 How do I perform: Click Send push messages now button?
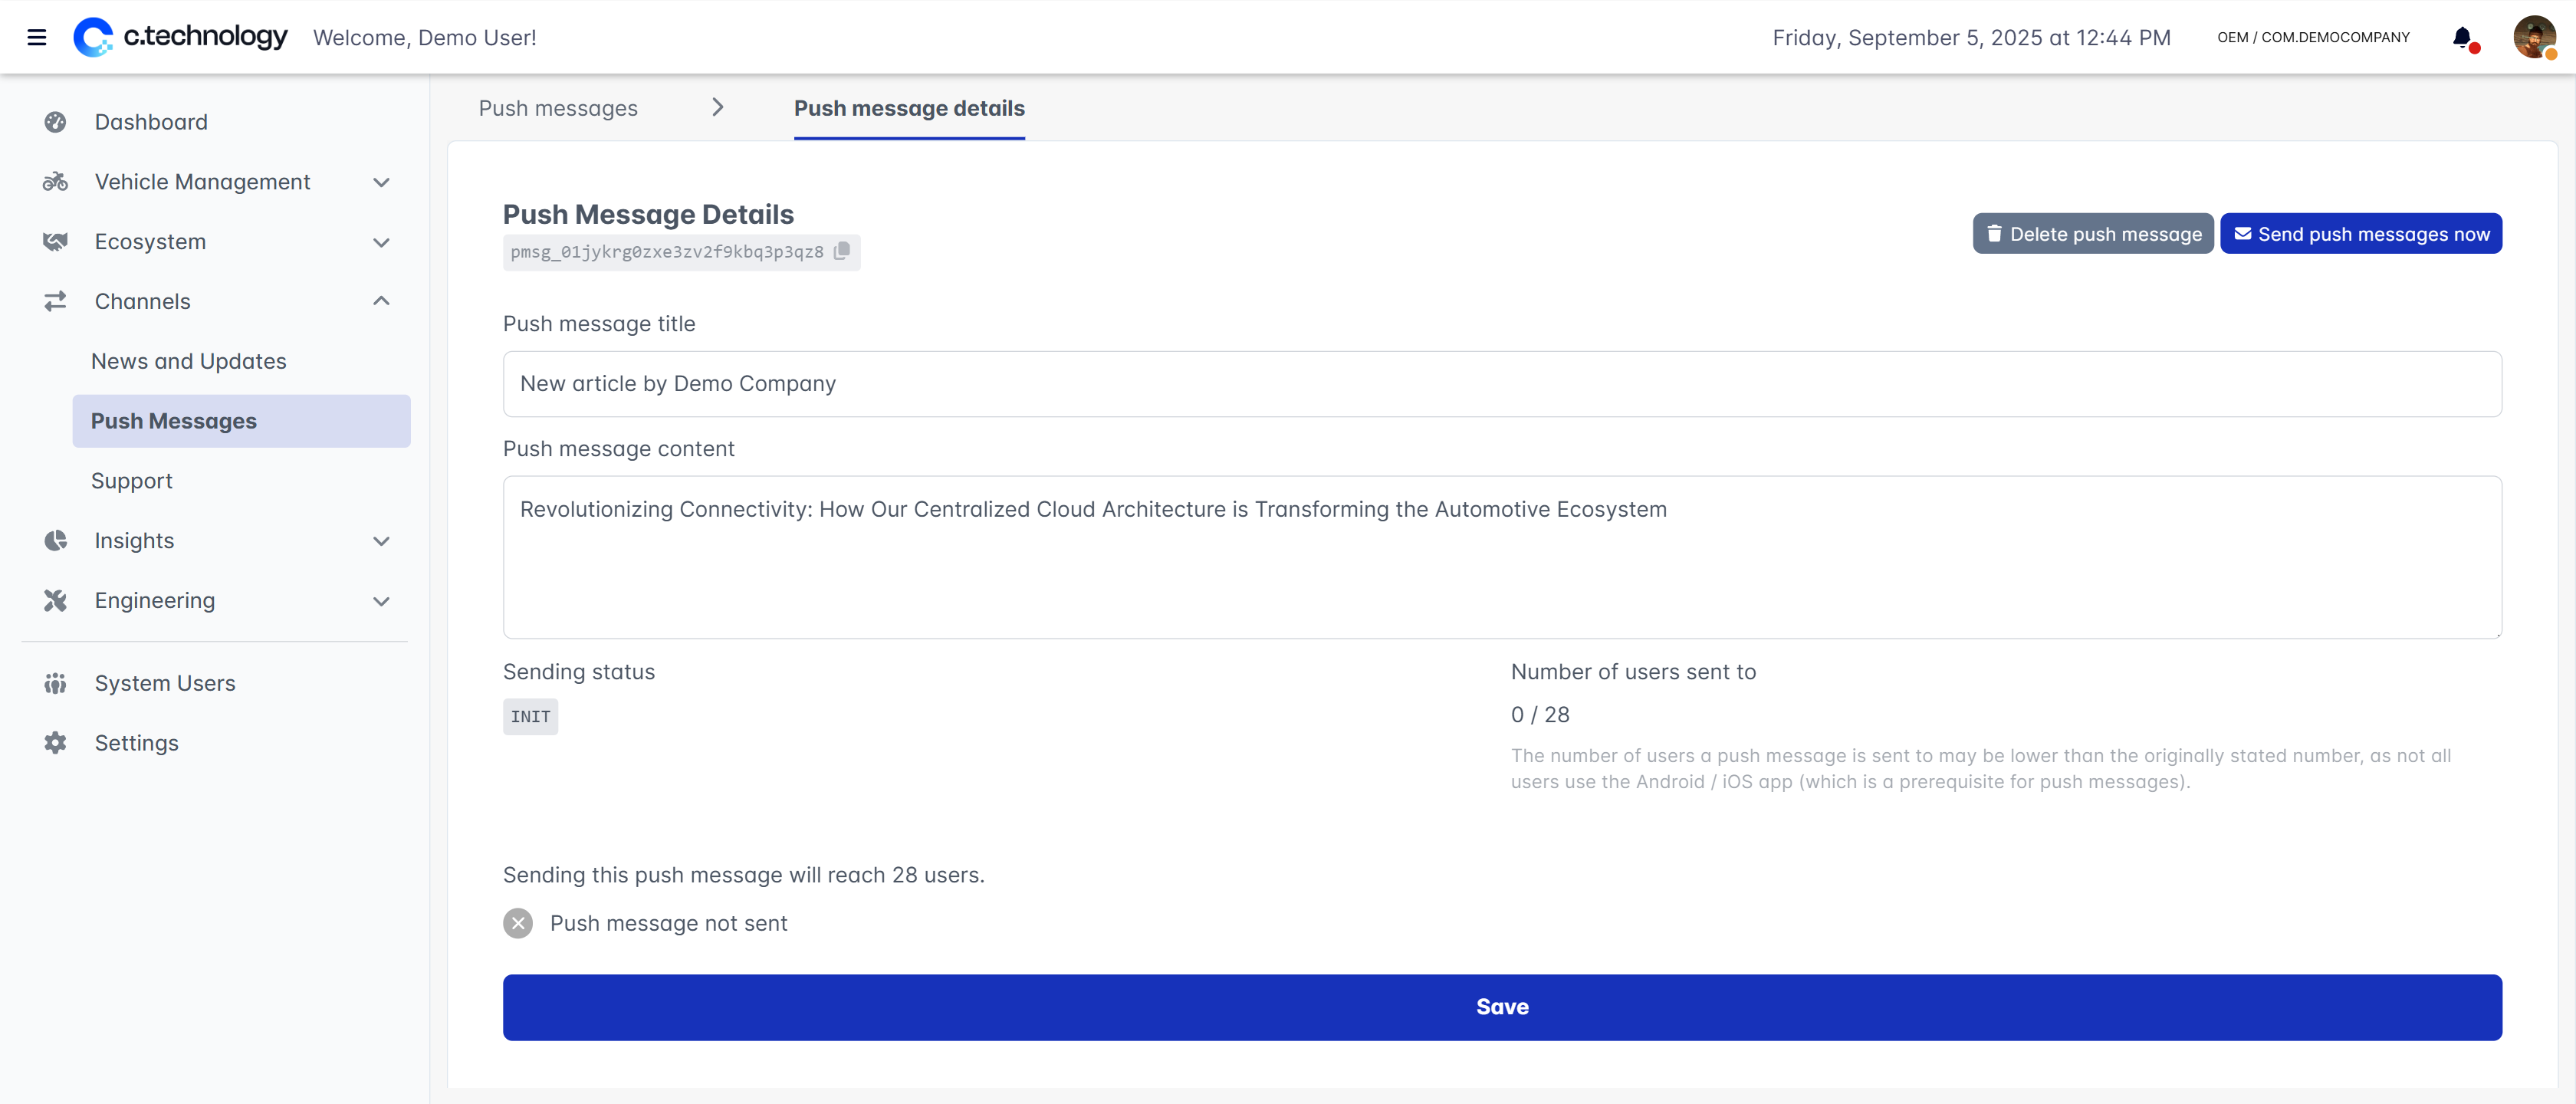[x=2361, y=234]
